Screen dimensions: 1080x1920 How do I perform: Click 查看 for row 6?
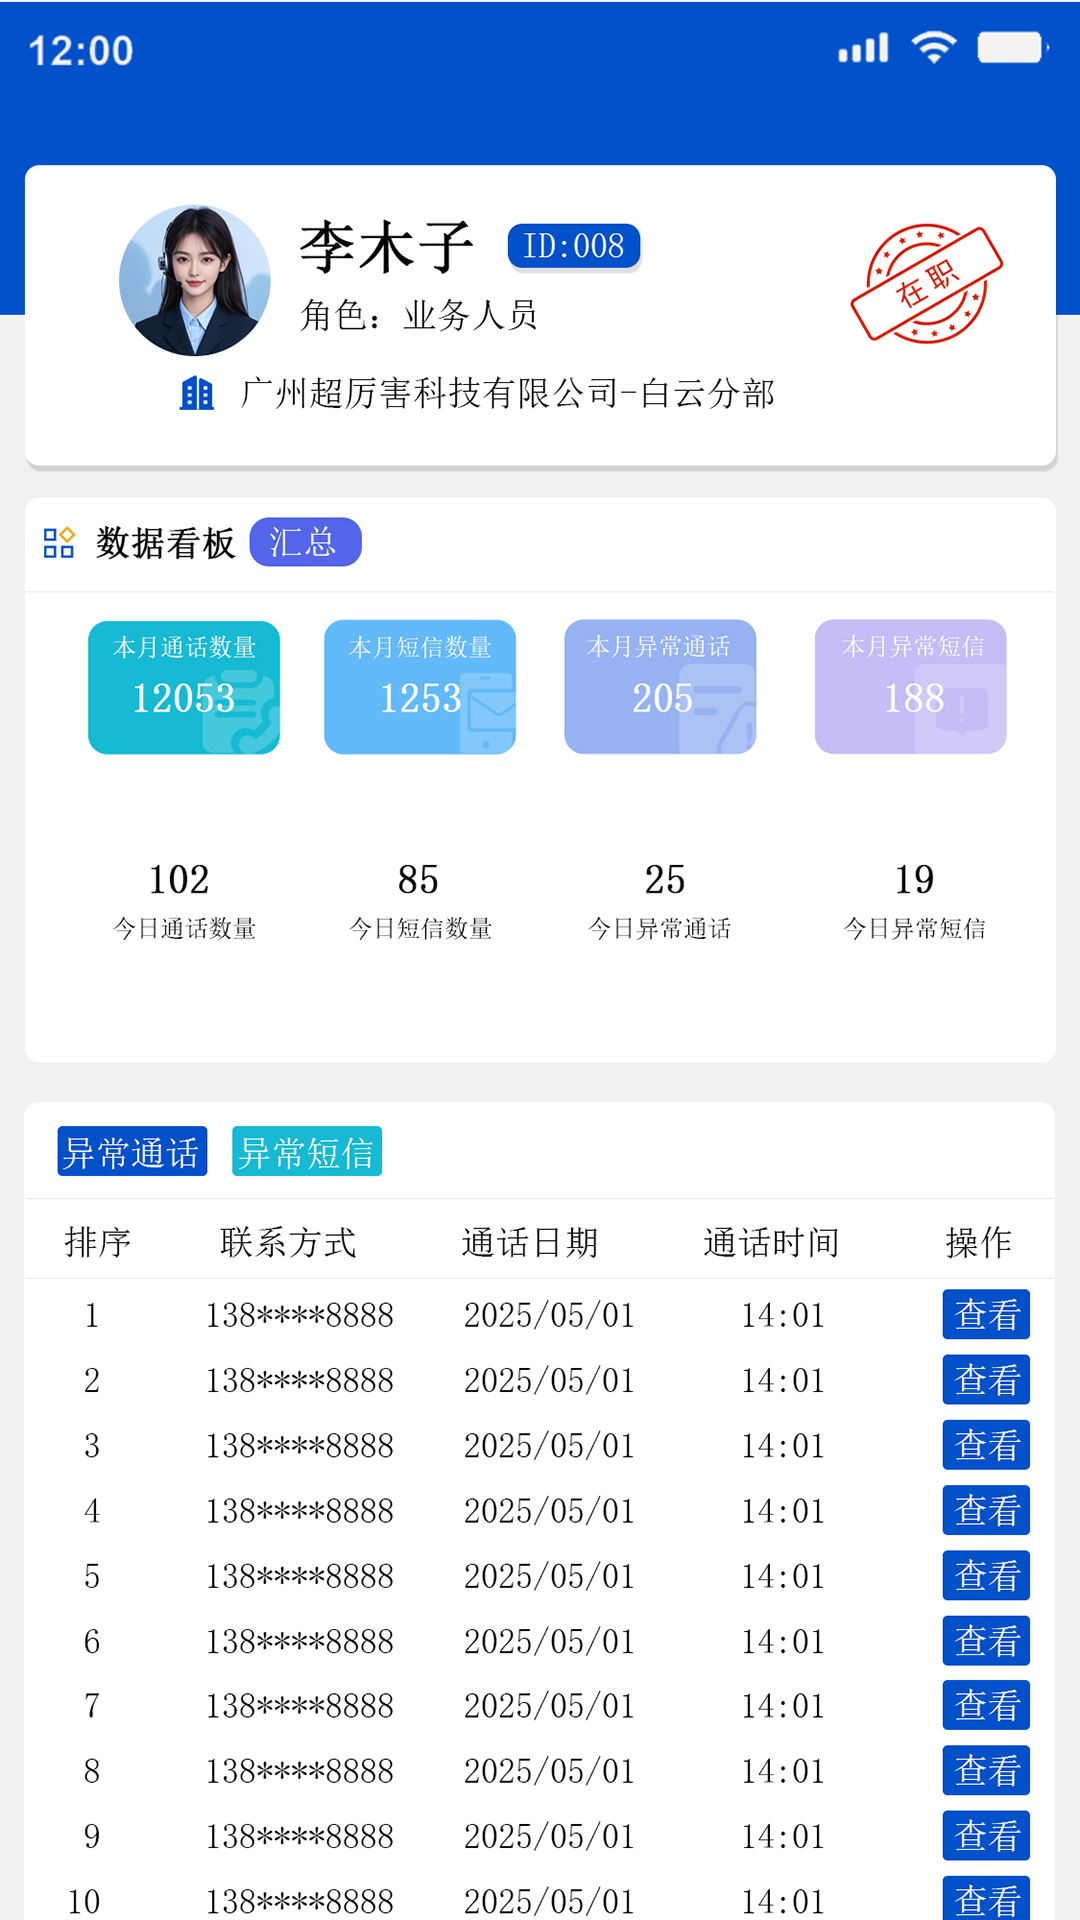(986, 1641)
